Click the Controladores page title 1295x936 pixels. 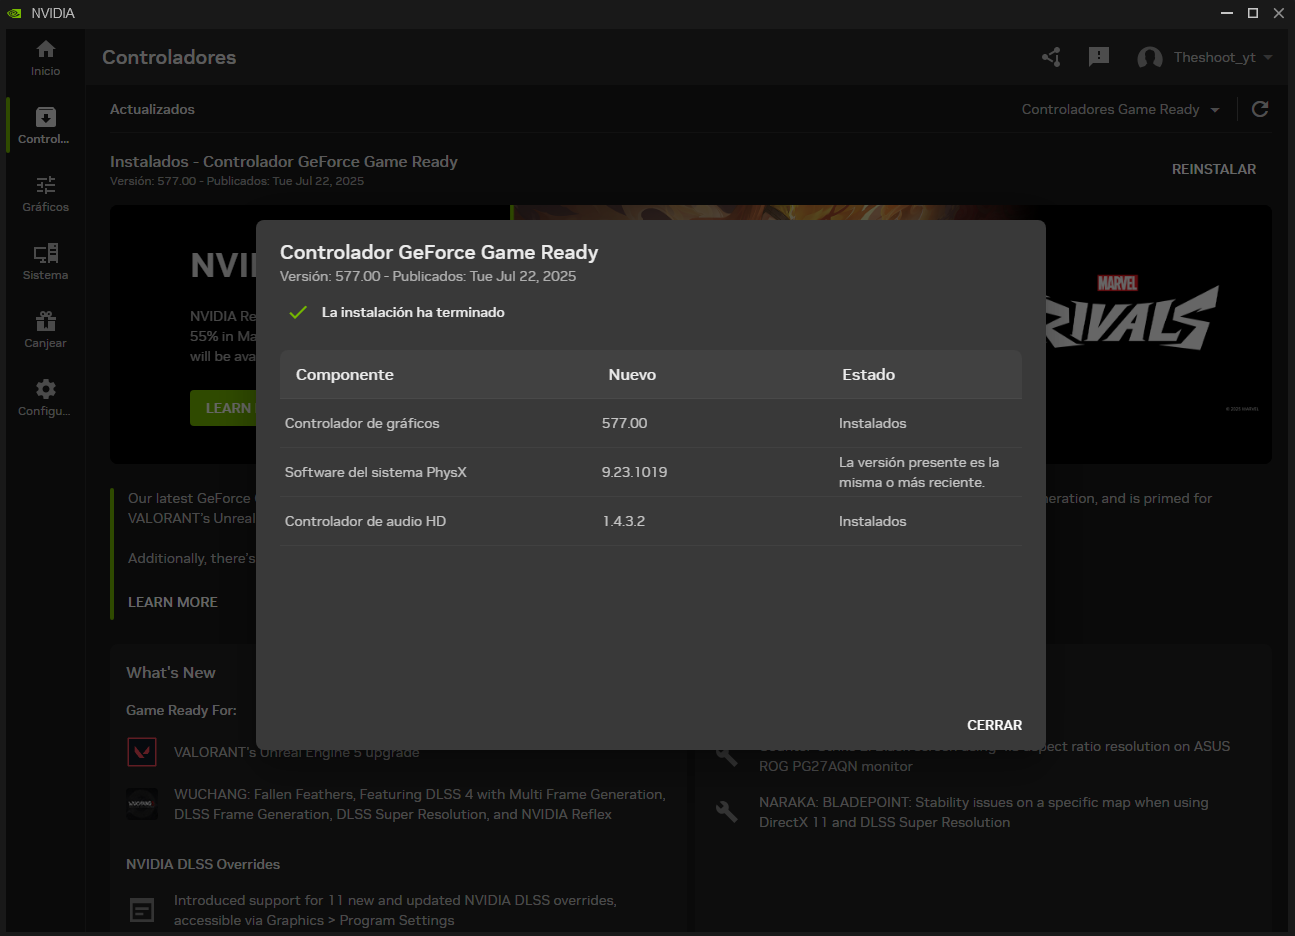pos(169,57)
